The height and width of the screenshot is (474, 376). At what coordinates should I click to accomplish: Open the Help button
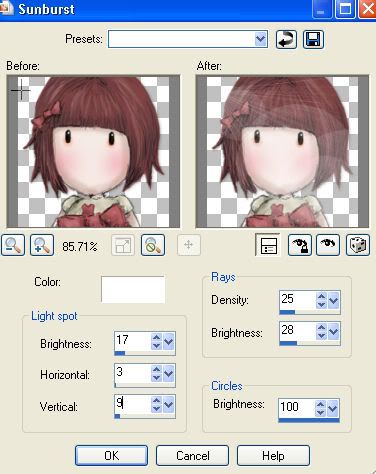pos(273,455)
